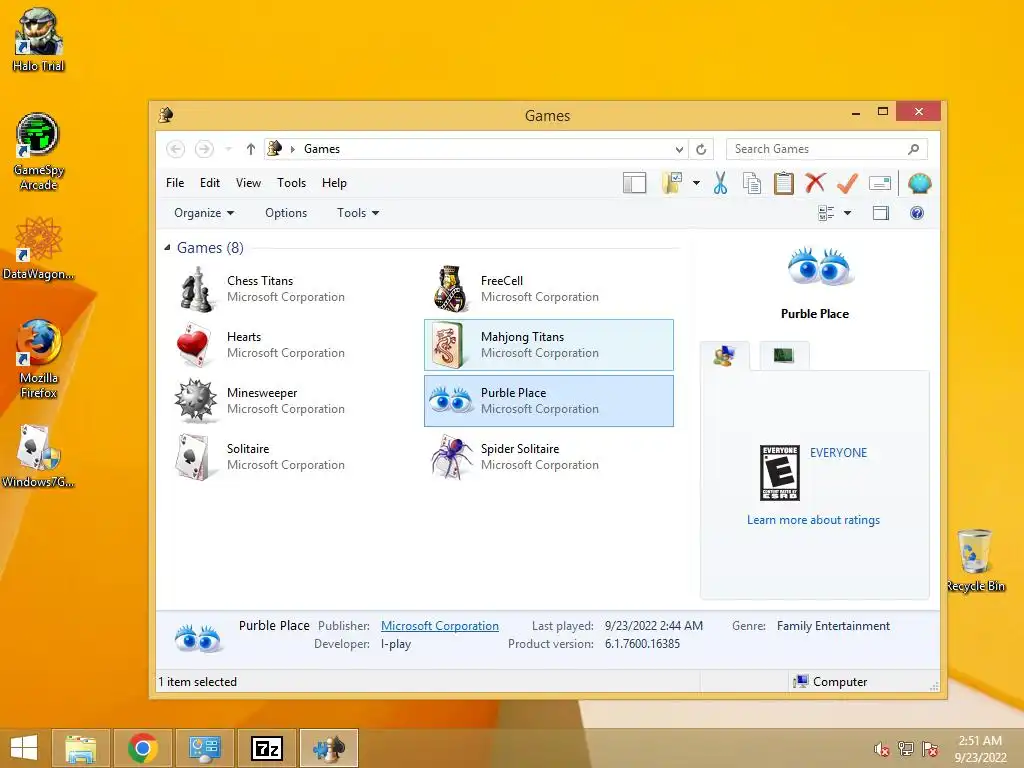1024x768 pixels.
Task: Select the Spider Solitaire game
Action: coord(549,457)
